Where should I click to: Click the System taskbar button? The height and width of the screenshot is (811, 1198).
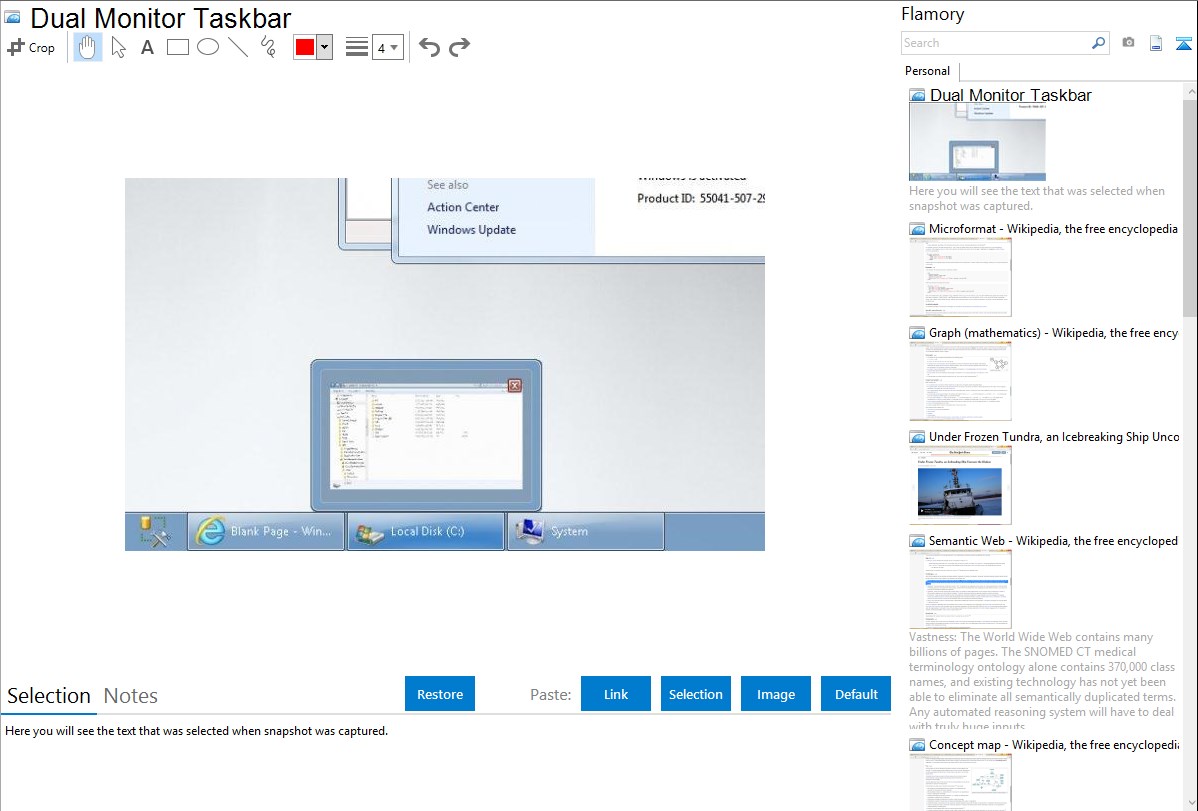click(x=585, y=531)
